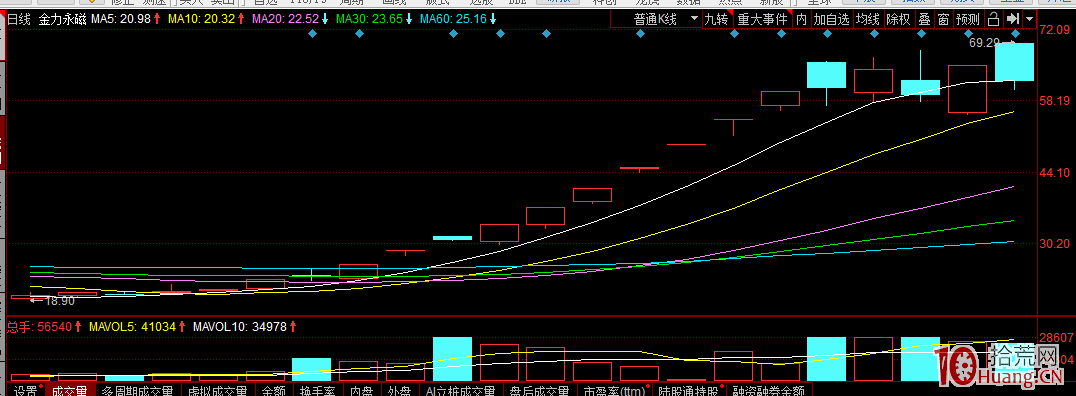The width and height of the screenshot is (1076, 396).
Task: Click the 重大事件 button
Action: tap(763, 19)
